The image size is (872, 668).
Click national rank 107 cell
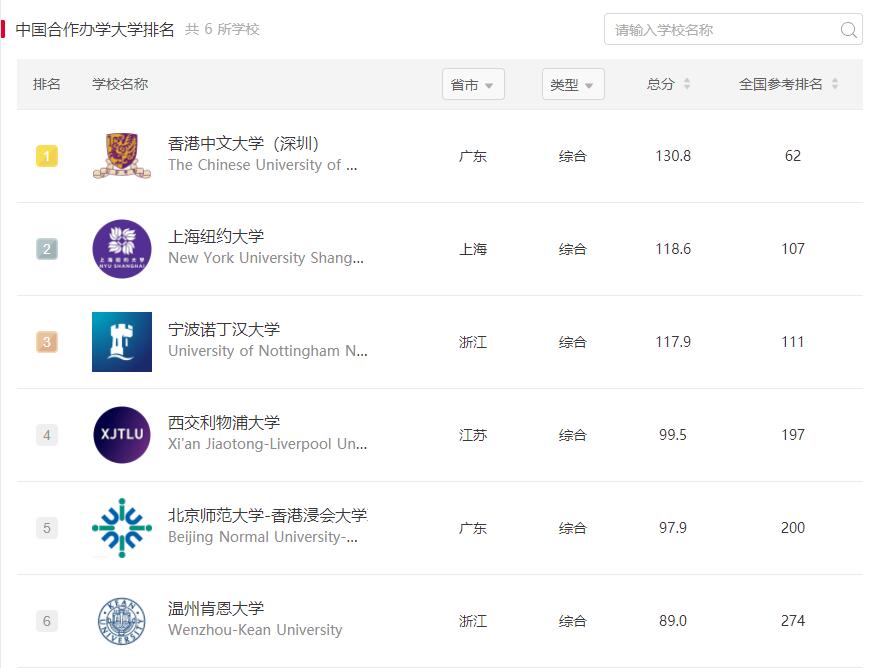point(793,249)
